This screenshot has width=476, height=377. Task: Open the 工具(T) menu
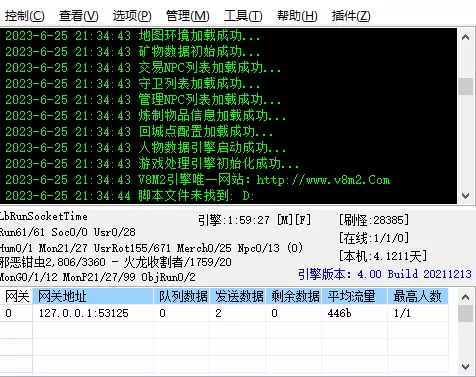243,16
